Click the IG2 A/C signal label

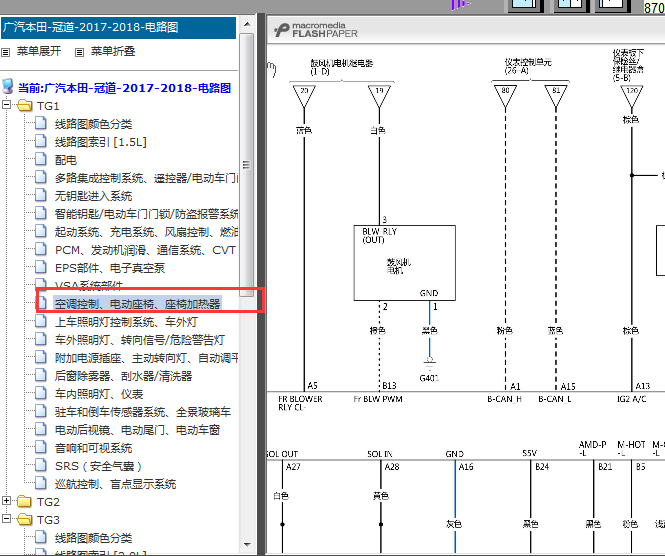tap(631, 399)
